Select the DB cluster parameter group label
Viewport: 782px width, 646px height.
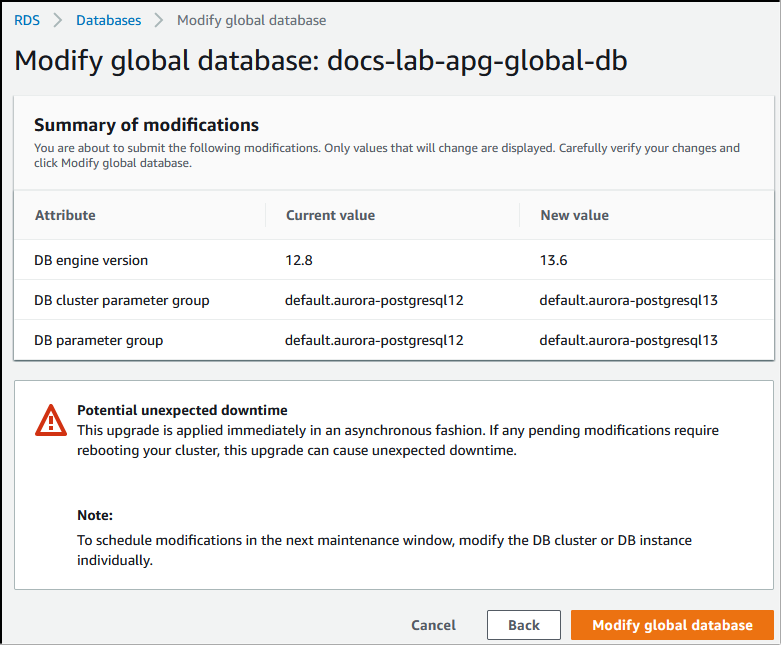(x=122, y=300)
